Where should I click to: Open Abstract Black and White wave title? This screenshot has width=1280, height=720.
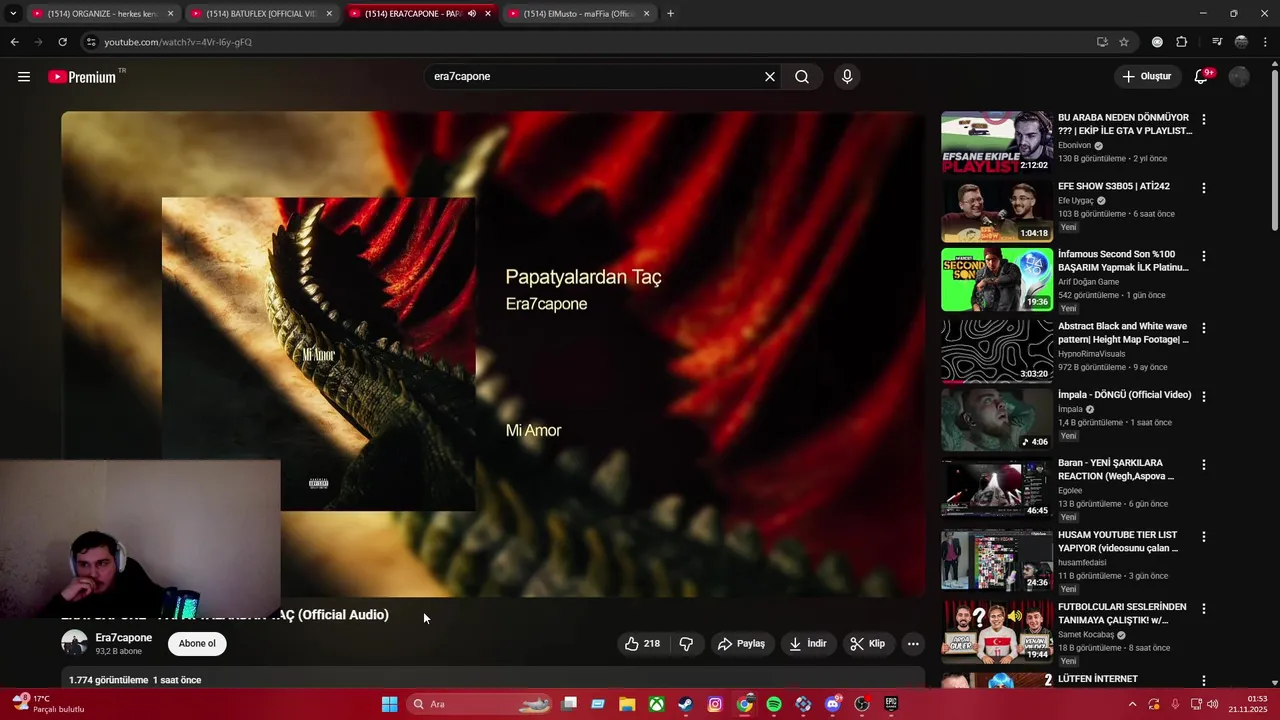(1123, 333)
